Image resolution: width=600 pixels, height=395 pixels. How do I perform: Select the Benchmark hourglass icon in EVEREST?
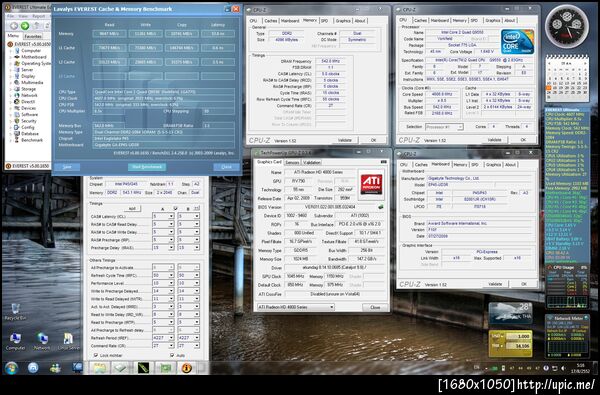17,140
